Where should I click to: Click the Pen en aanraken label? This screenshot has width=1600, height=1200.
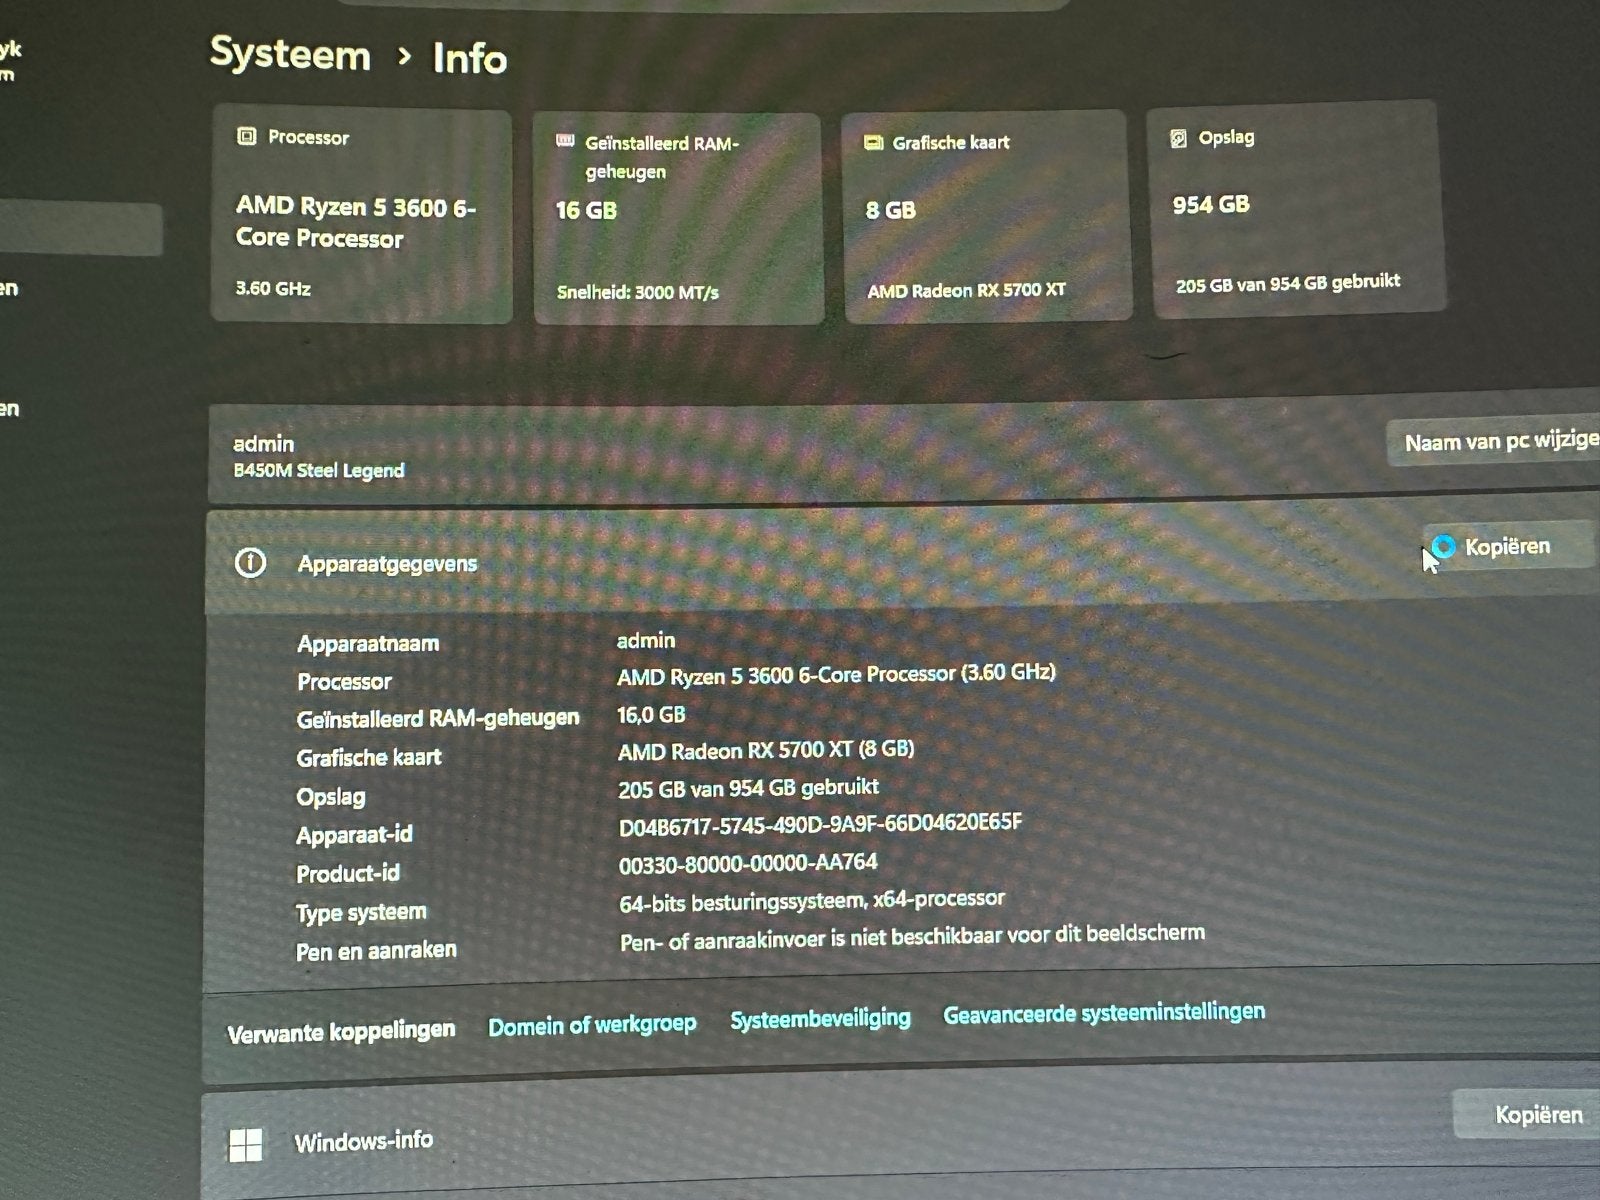click(x=376, y=950)
